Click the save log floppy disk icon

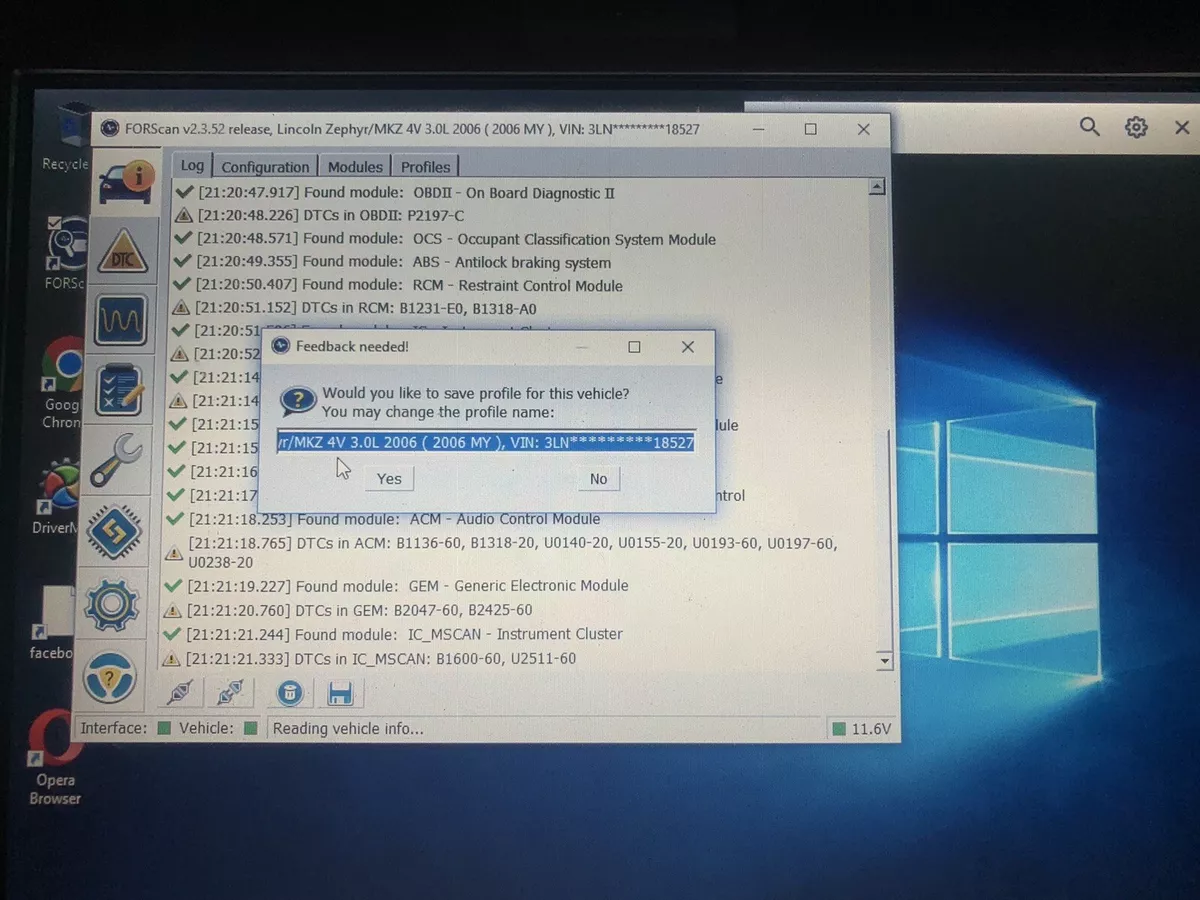(339, 693)
